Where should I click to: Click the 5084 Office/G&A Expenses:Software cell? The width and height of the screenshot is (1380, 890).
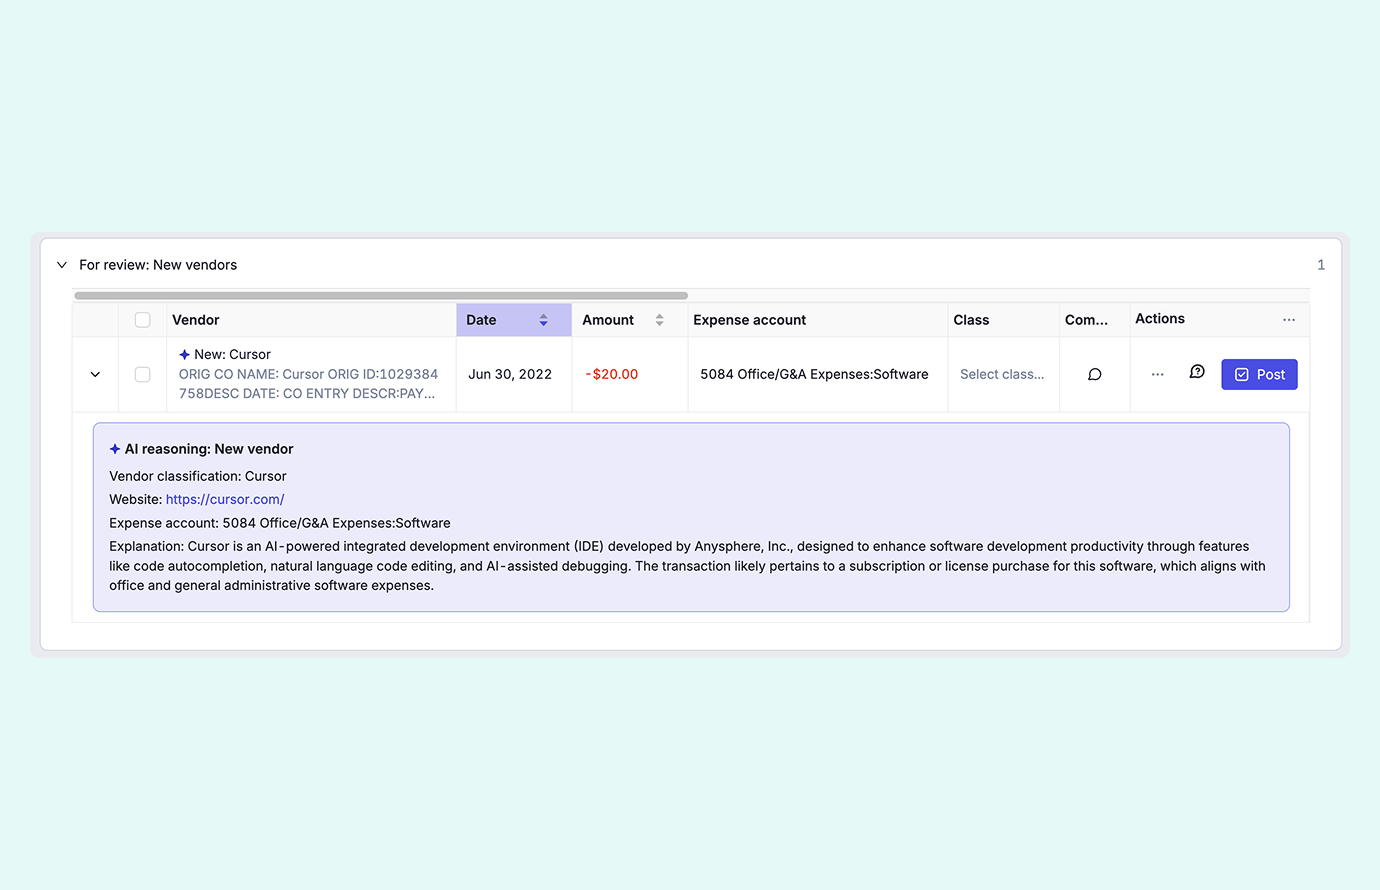[x=814, y=374]
